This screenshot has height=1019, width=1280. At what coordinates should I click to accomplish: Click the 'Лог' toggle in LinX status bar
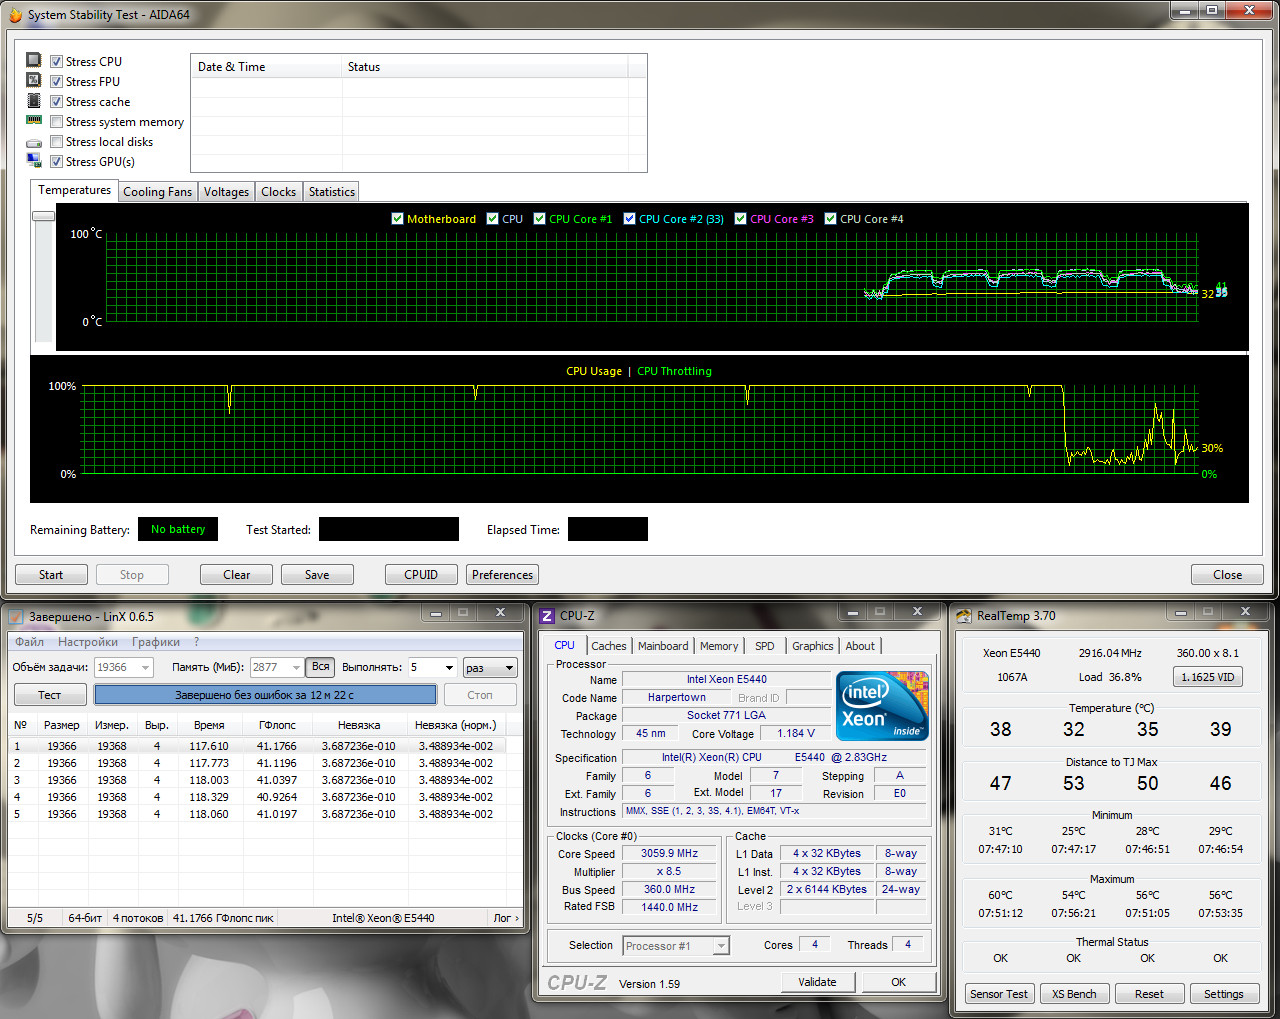506,918
